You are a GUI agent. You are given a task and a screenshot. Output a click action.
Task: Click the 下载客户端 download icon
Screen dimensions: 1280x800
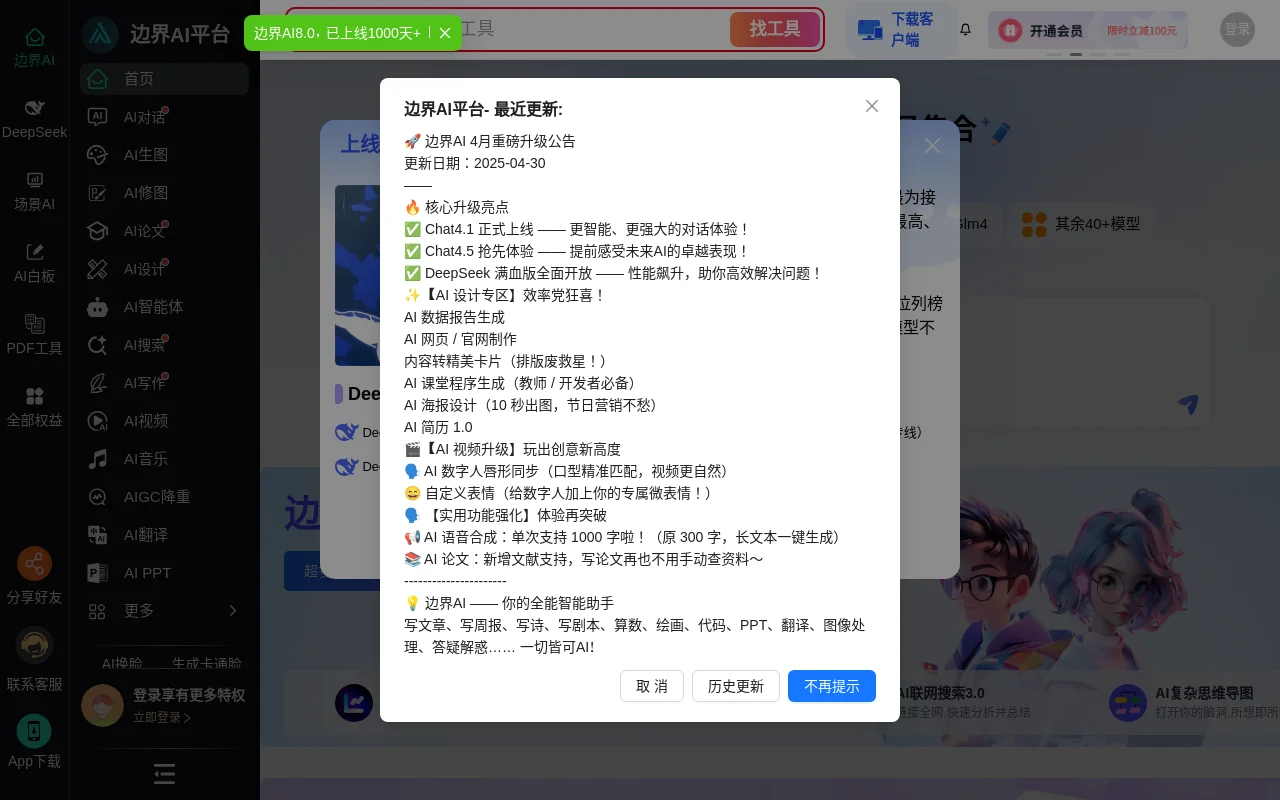pos(869,30)
